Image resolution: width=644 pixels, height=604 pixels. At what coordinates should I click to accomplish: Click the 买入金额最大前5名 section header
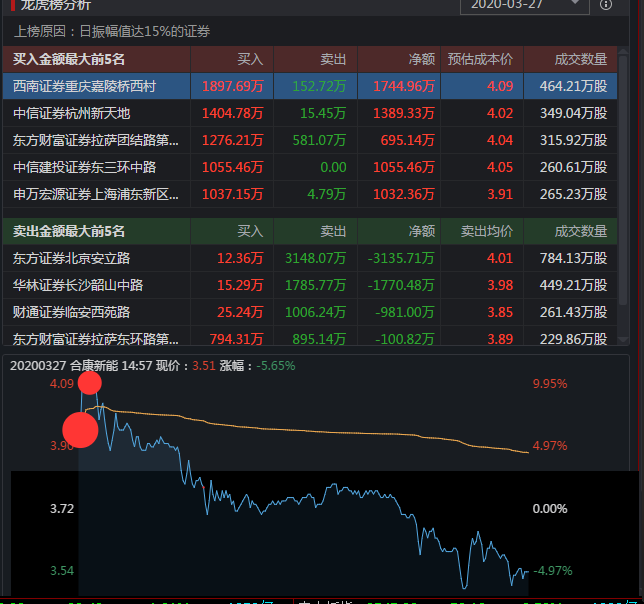point(69,60)
